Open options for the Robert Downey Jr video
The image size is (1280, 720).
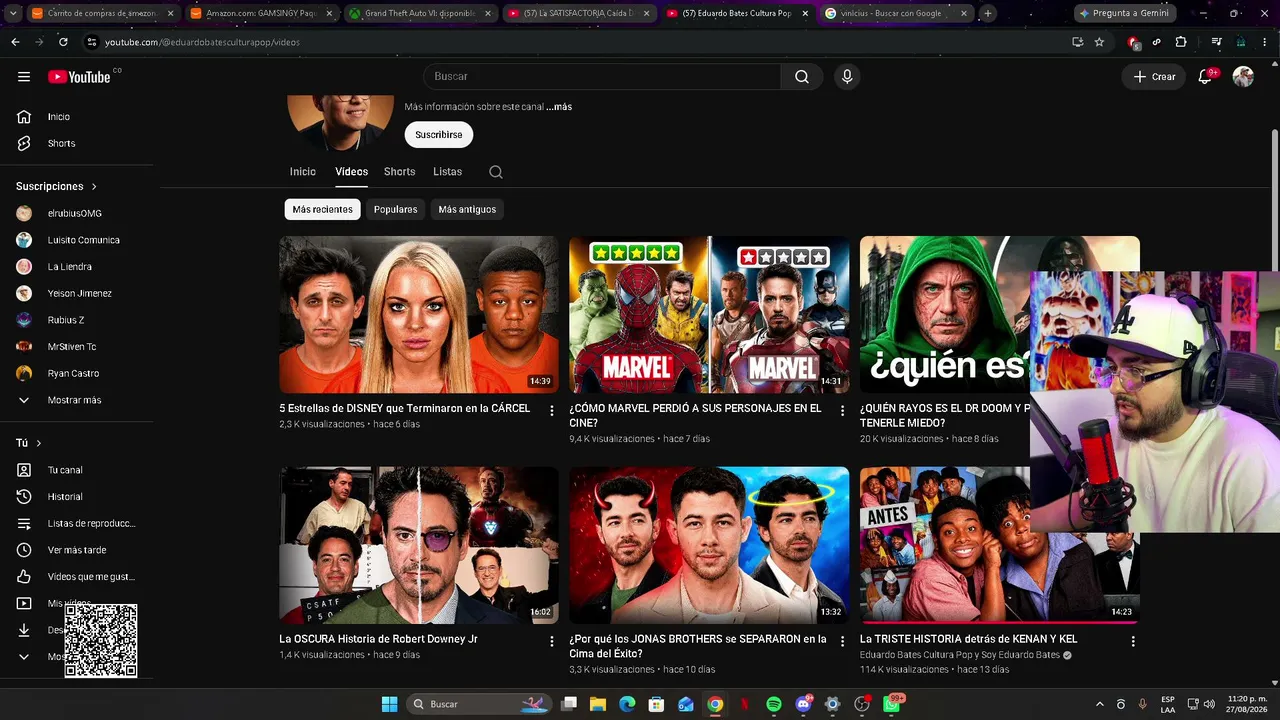click(x=552, y=641)
